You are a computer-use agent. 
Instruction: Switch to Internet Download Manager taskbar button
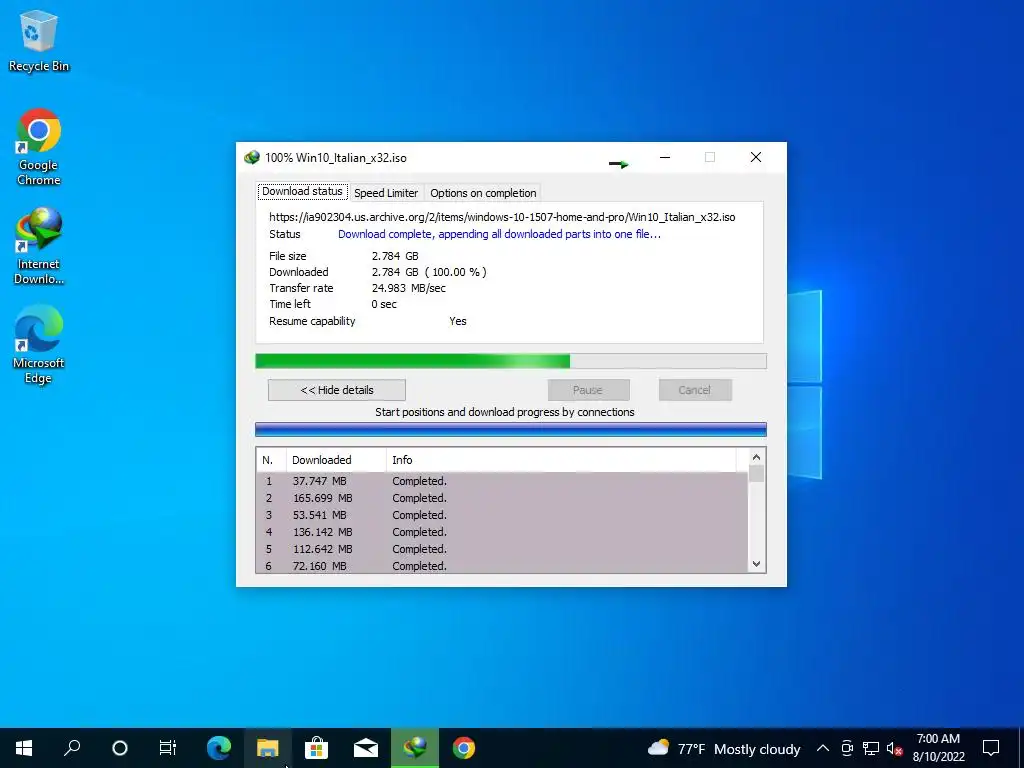click(x=415, y=748)
